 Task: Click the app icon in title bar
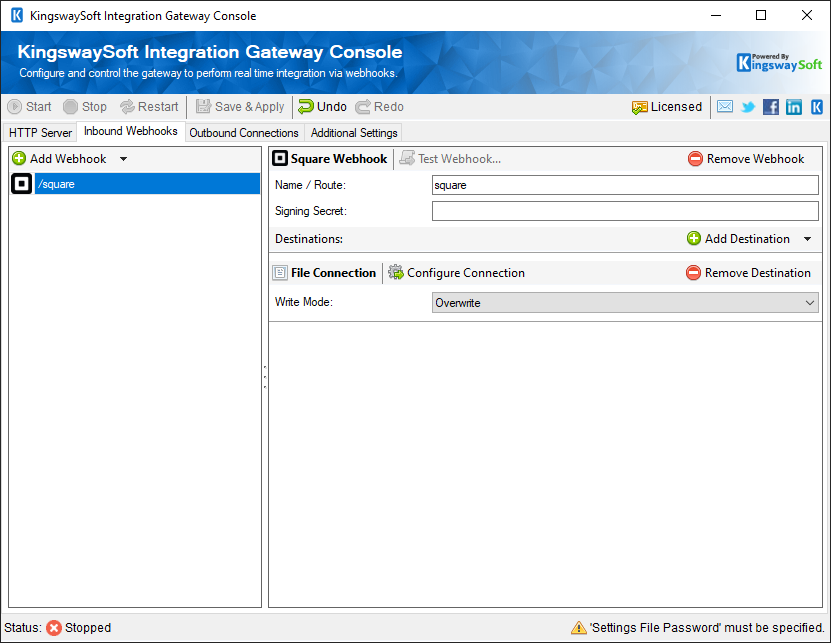(x=17, y=15)
